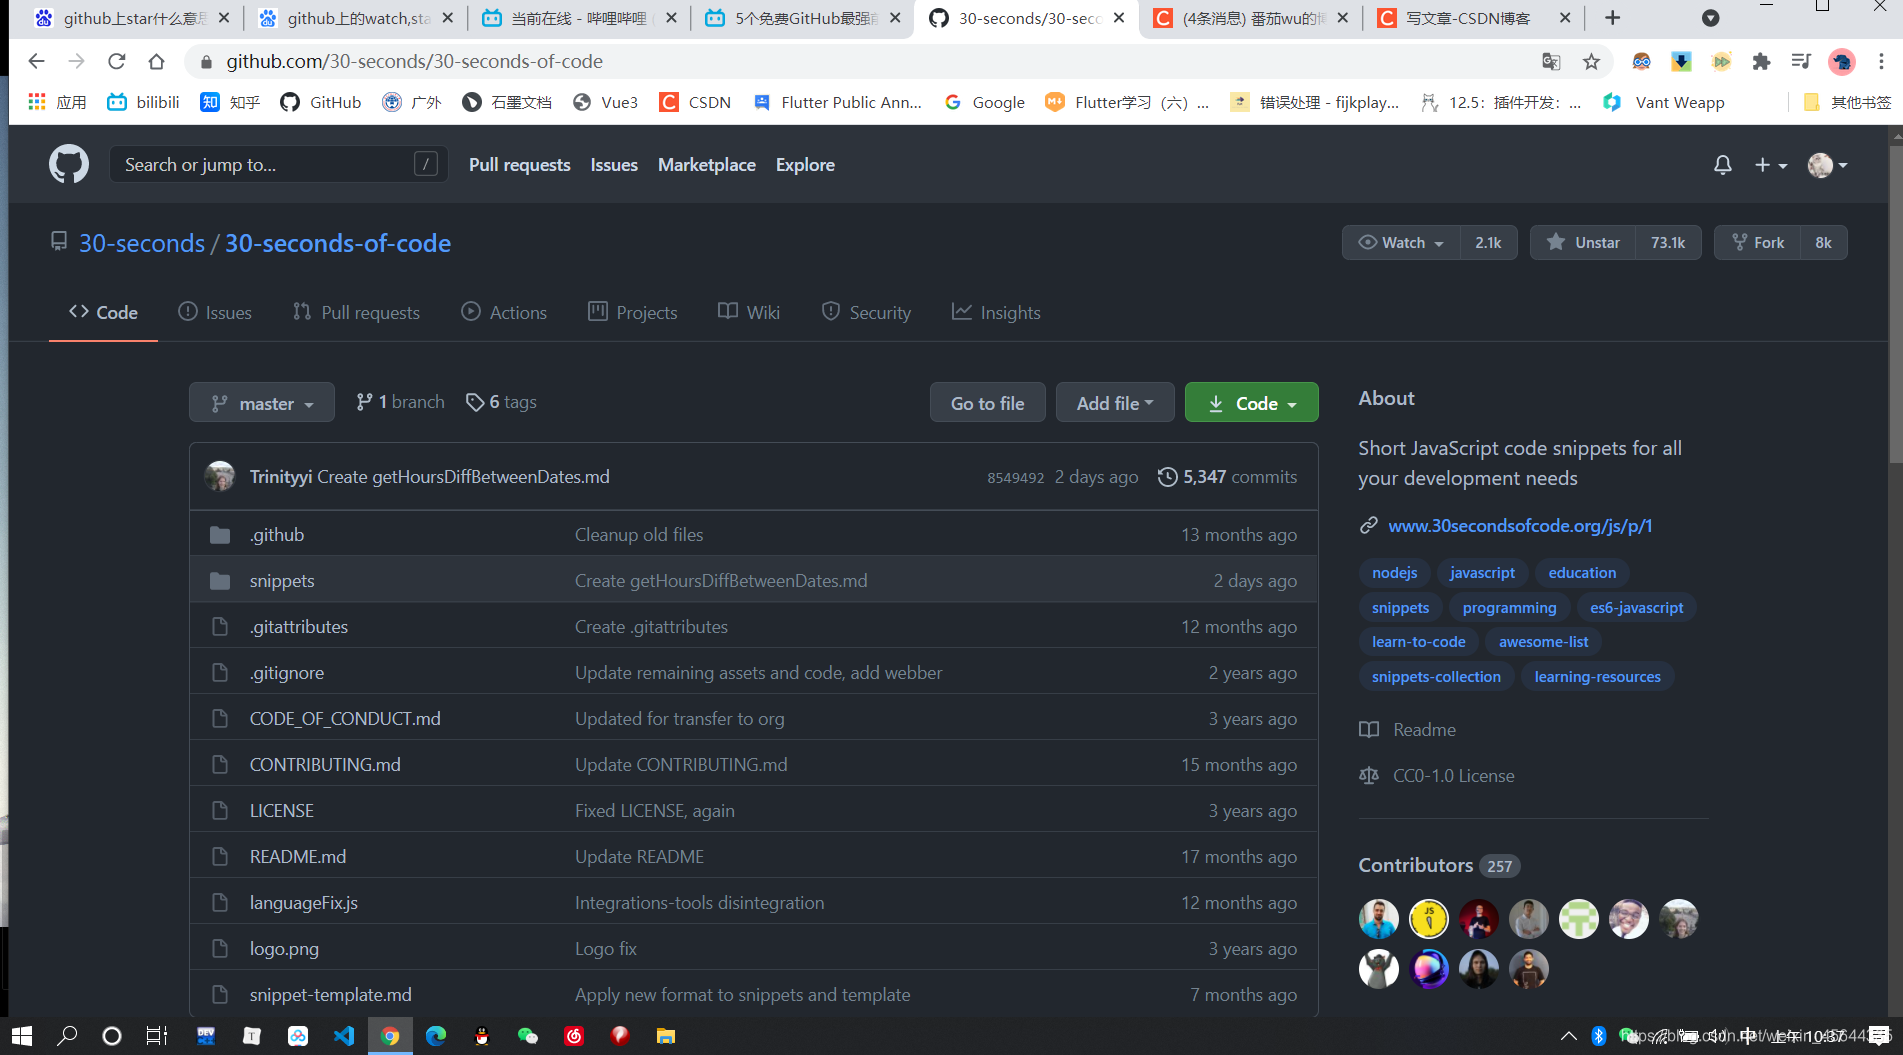Viewport: 1903px width, 1055px height.
Task: Click Explore in the top navigation
Action: point(805,165)
